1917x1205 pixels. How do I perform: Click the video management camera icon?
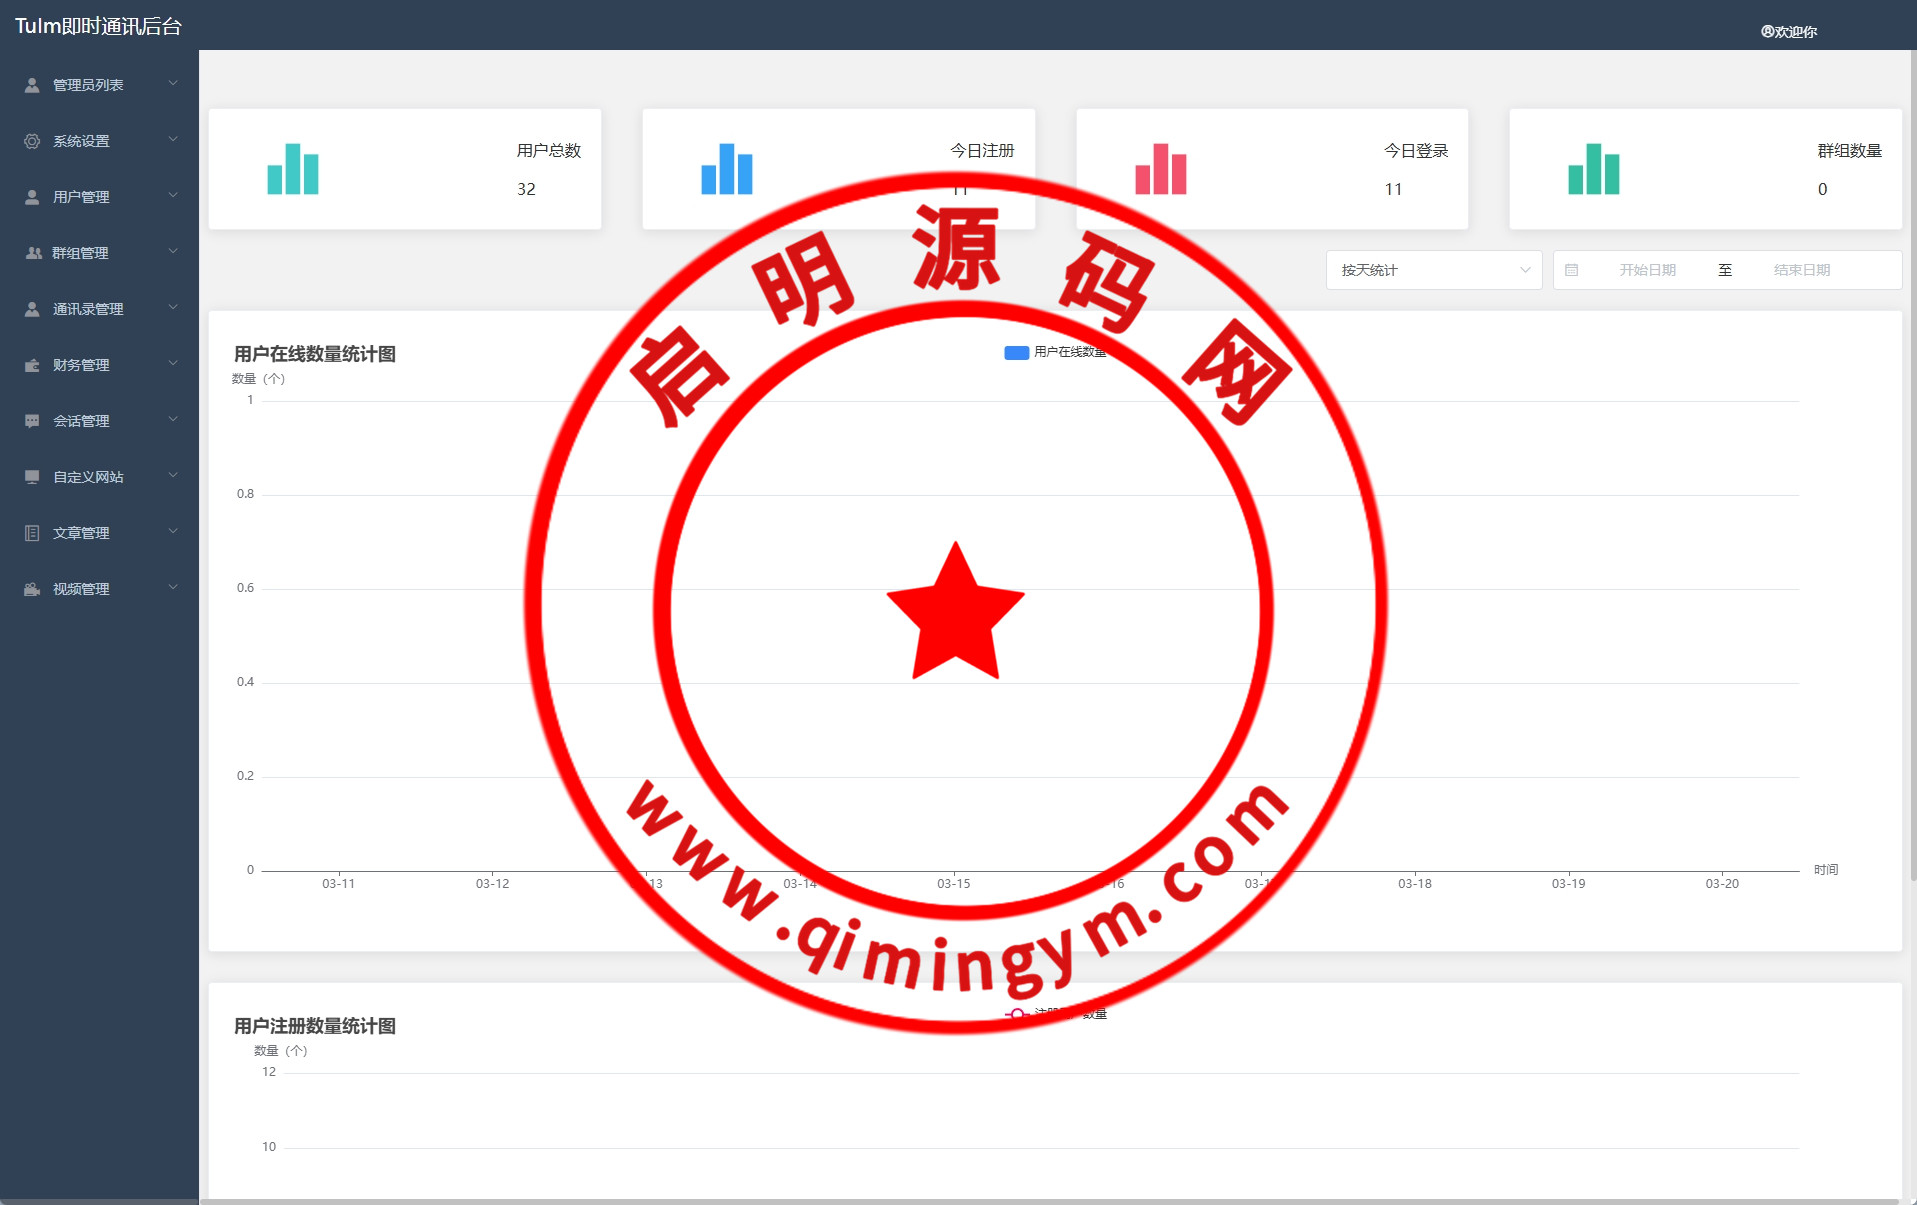pyautogui.click(x=32, y=589)
